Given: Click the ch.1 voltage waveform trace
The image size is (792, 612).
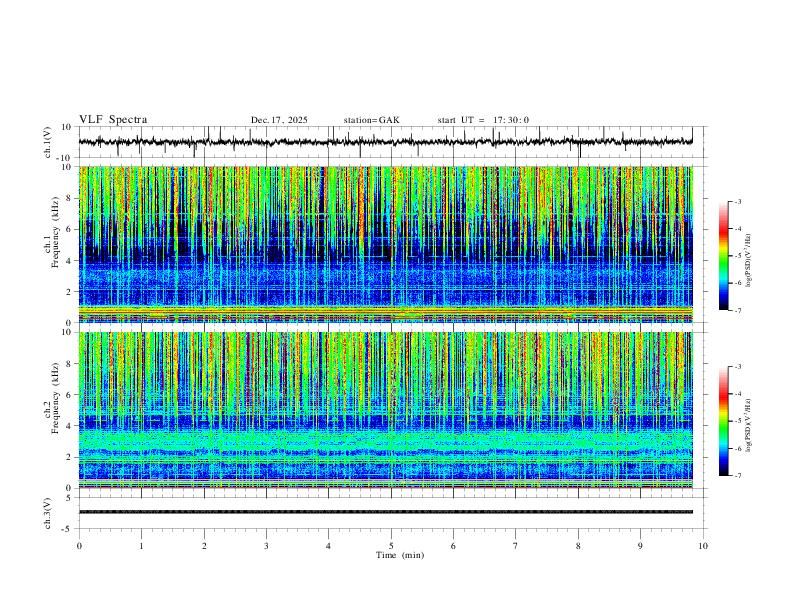Looking at the screenshot, I should tap(385, 142).
